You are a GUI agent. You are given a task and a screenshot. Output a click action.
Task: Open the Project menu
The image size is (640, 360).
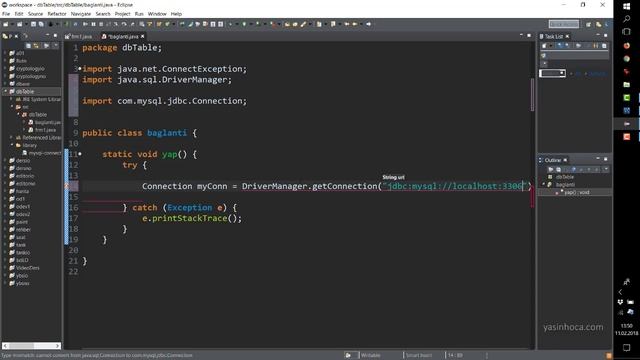(x=122, y=14)
